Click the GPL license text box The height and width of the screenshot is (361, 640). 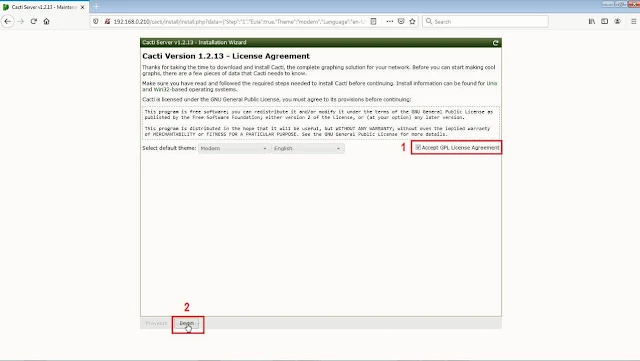[x=321, y=123]
